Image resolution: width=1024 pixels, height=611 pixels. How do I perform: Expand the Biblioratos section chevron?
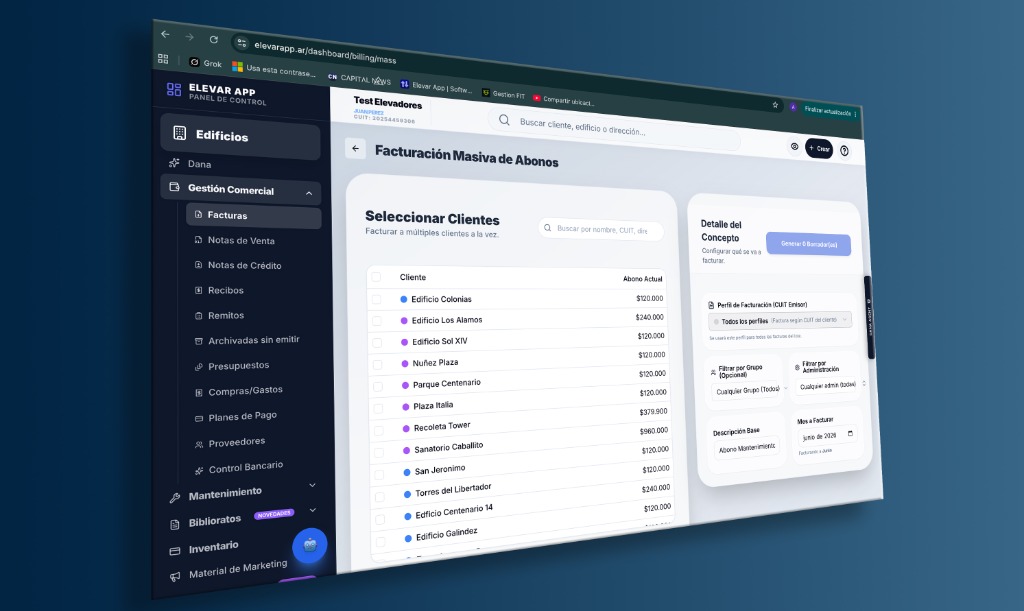[312, 510]
